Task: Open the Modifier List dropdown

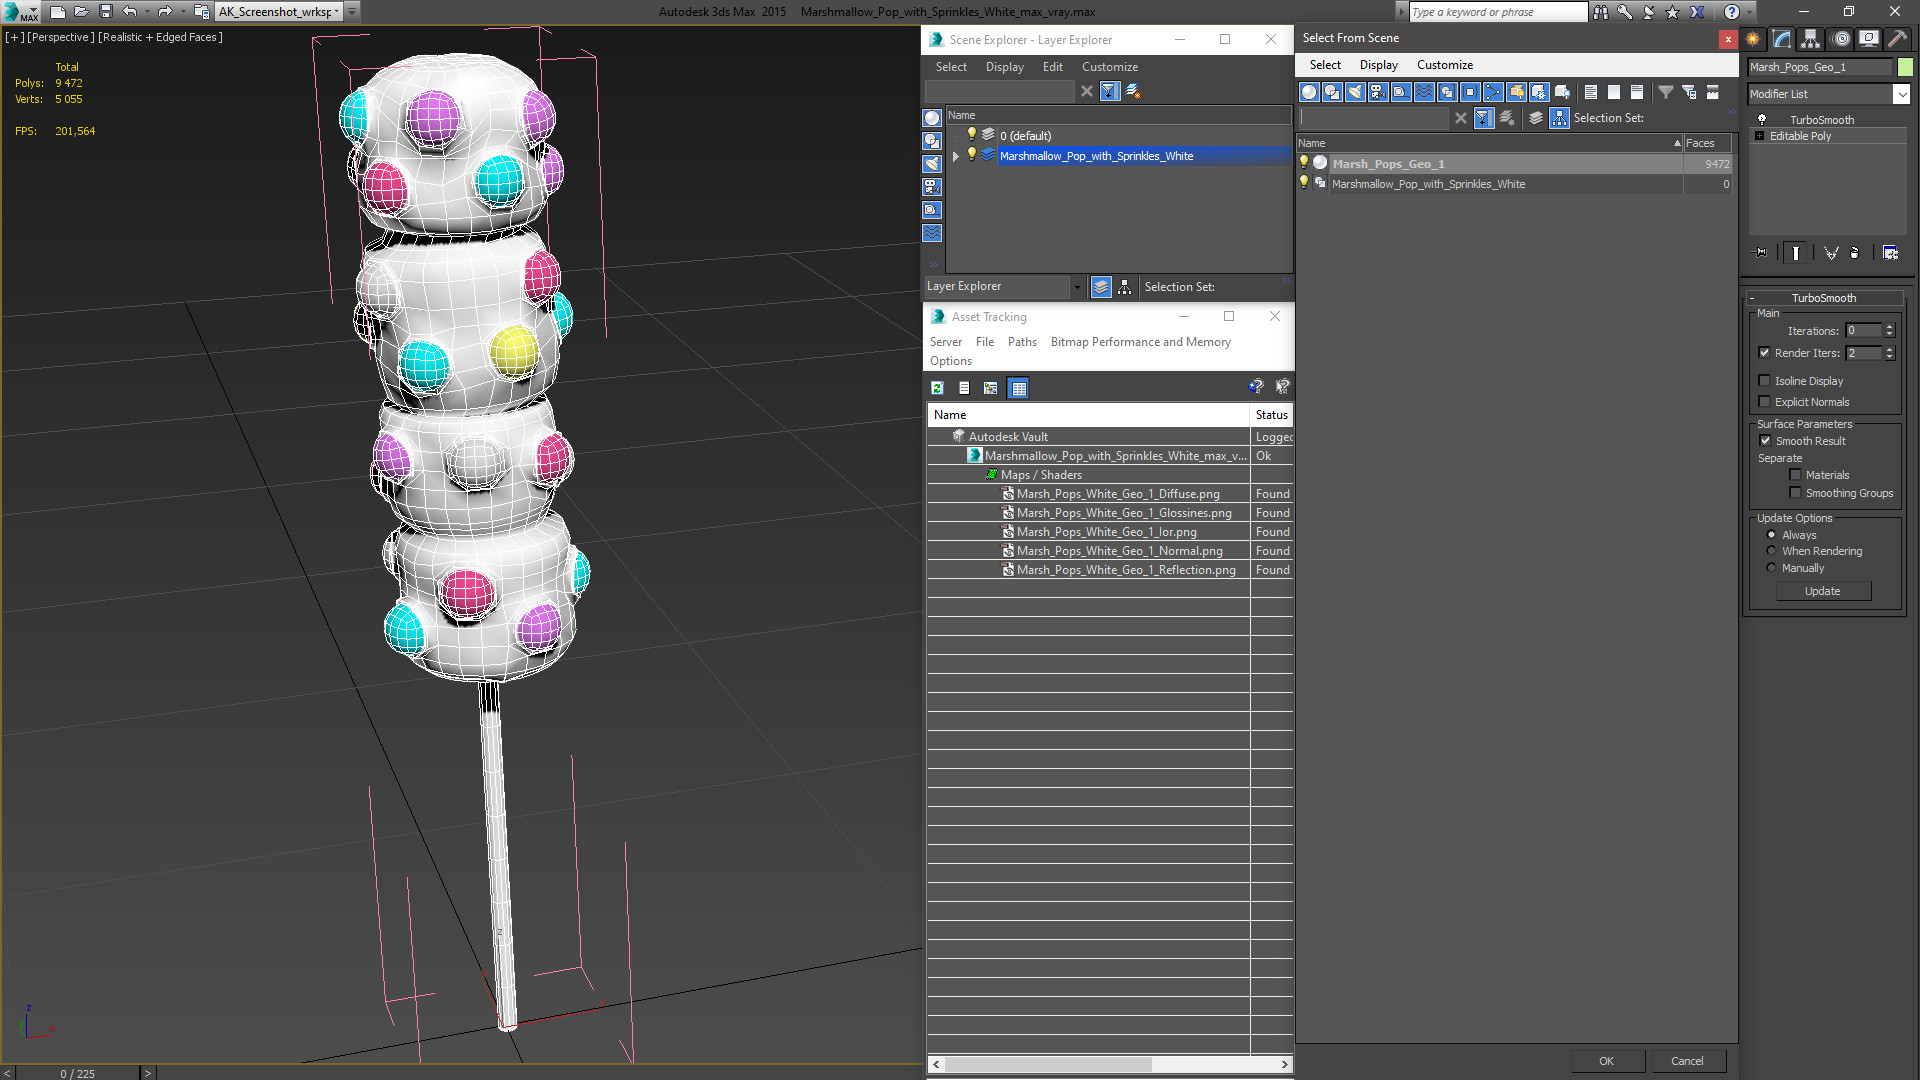Action: coord(1901,94)
